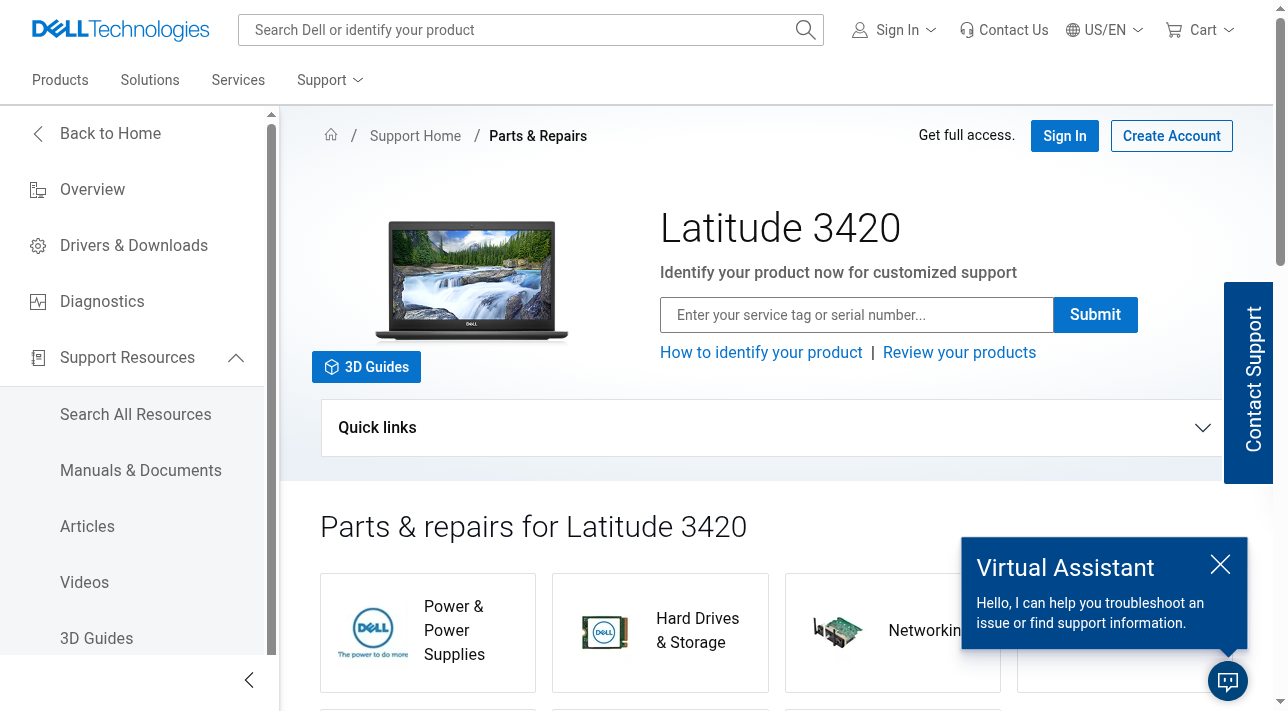
Task: Click Back to Home text
Action: click(x=110, y=134)
